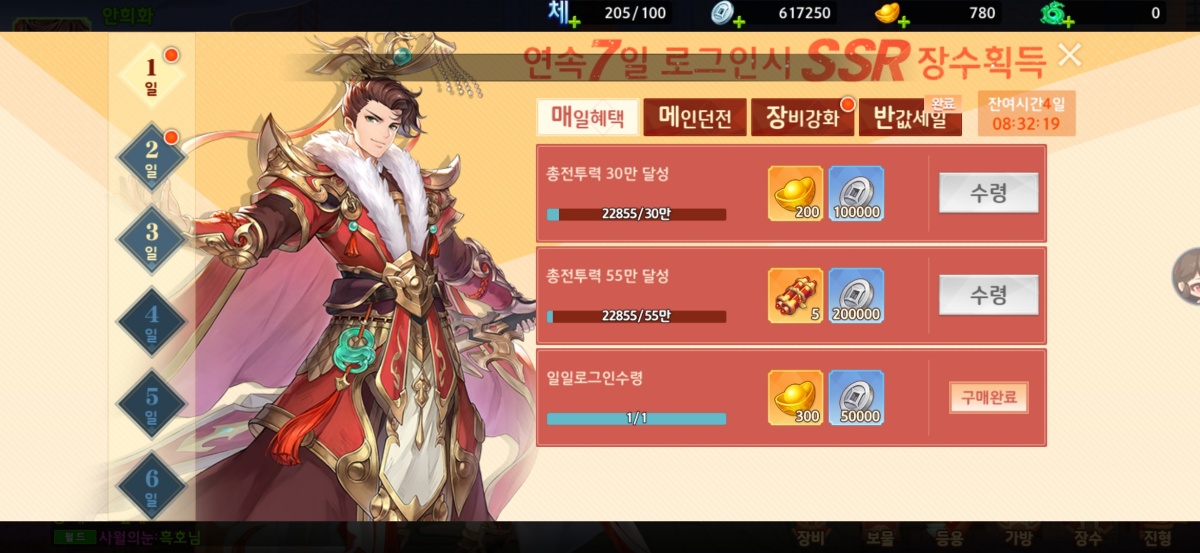Tap gold ingot 300 reward icon
The width and height of the screenshot is (1200, 553).
click(796, 397)
